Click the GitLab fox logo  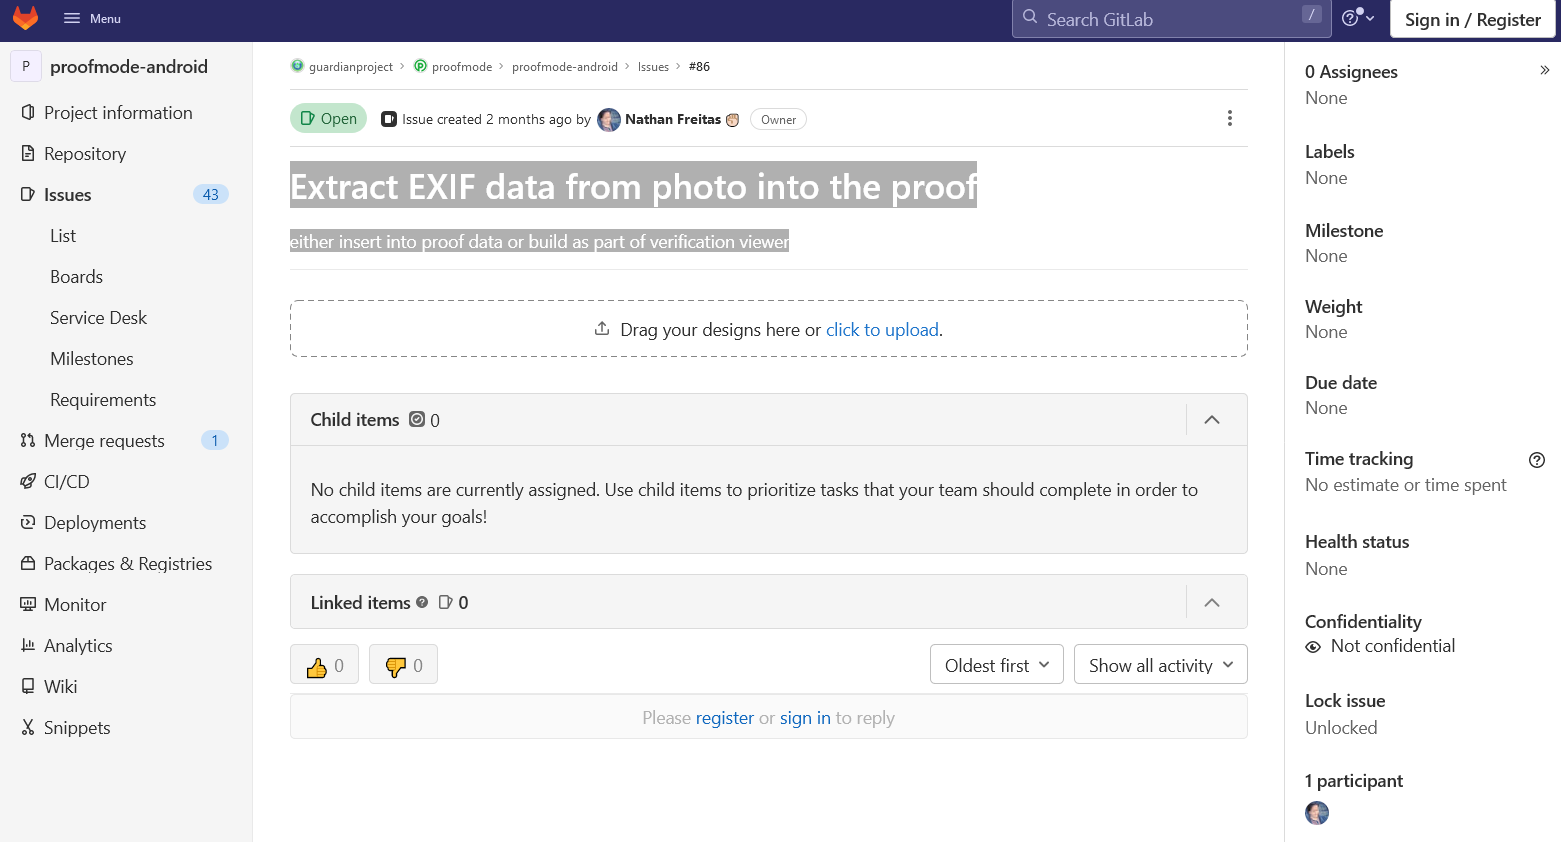tap(25, 18)
